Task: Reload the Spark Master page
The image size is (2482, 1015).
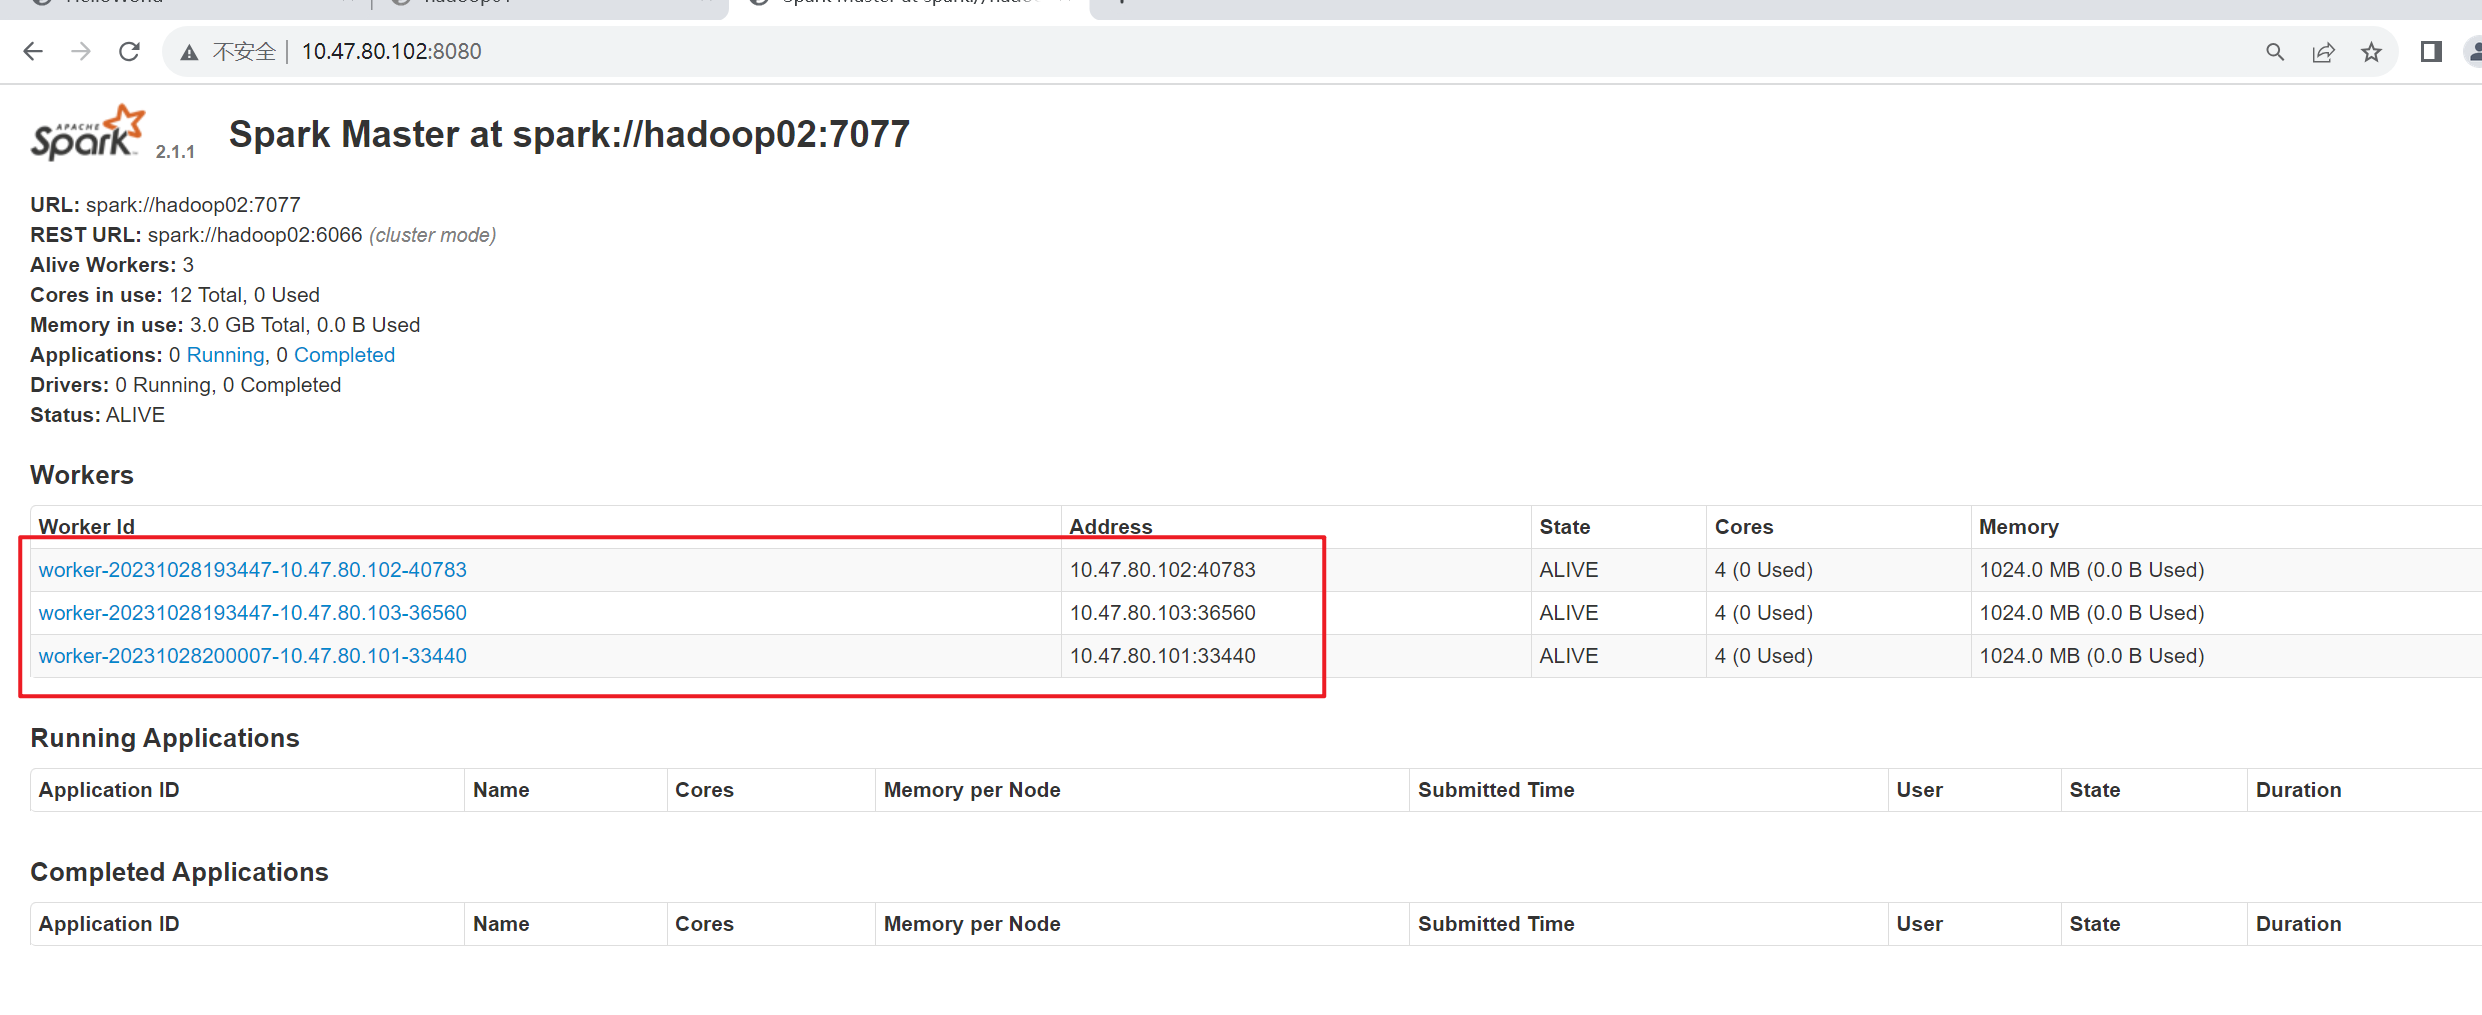Action: (129, 52)
